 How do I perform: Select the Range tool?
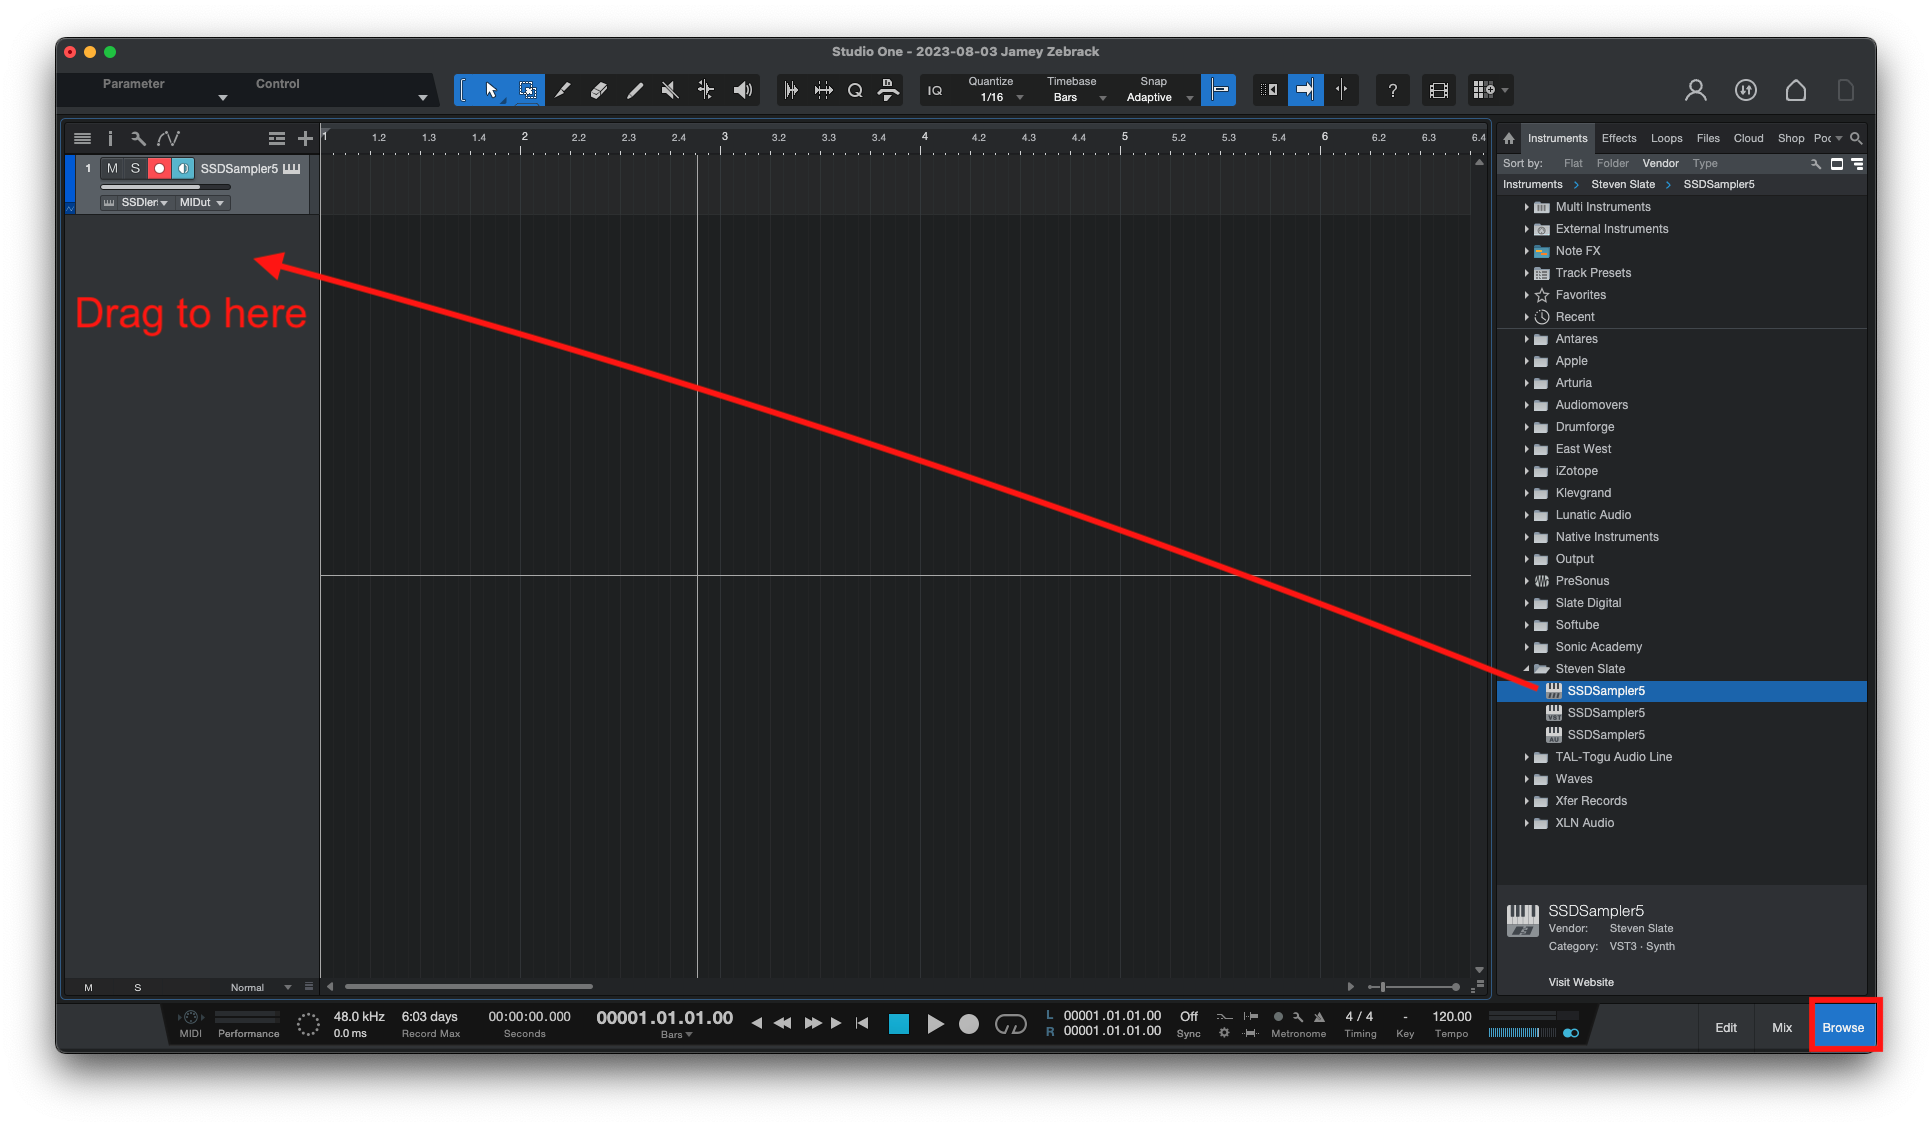(x=527, y=90)
